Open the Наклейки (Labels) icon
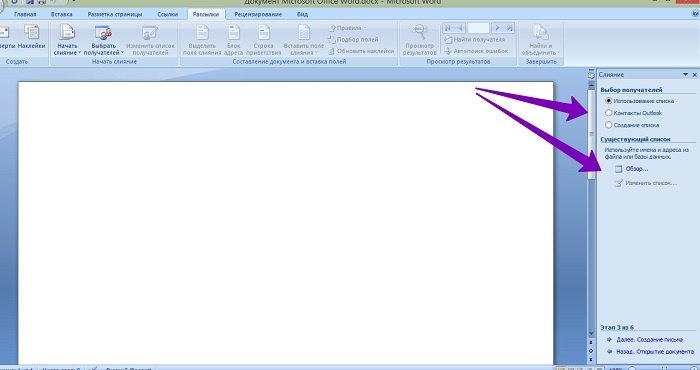Viewport: 700px width, 370px height. point(32,33)
